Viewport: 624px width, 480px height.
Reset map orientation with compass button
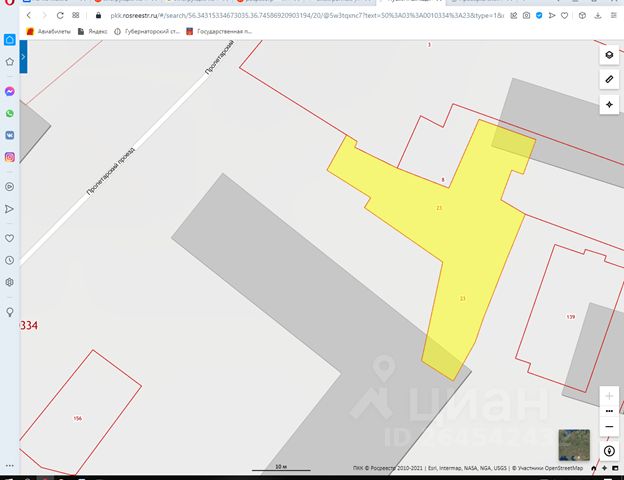[x=609, y=451]
